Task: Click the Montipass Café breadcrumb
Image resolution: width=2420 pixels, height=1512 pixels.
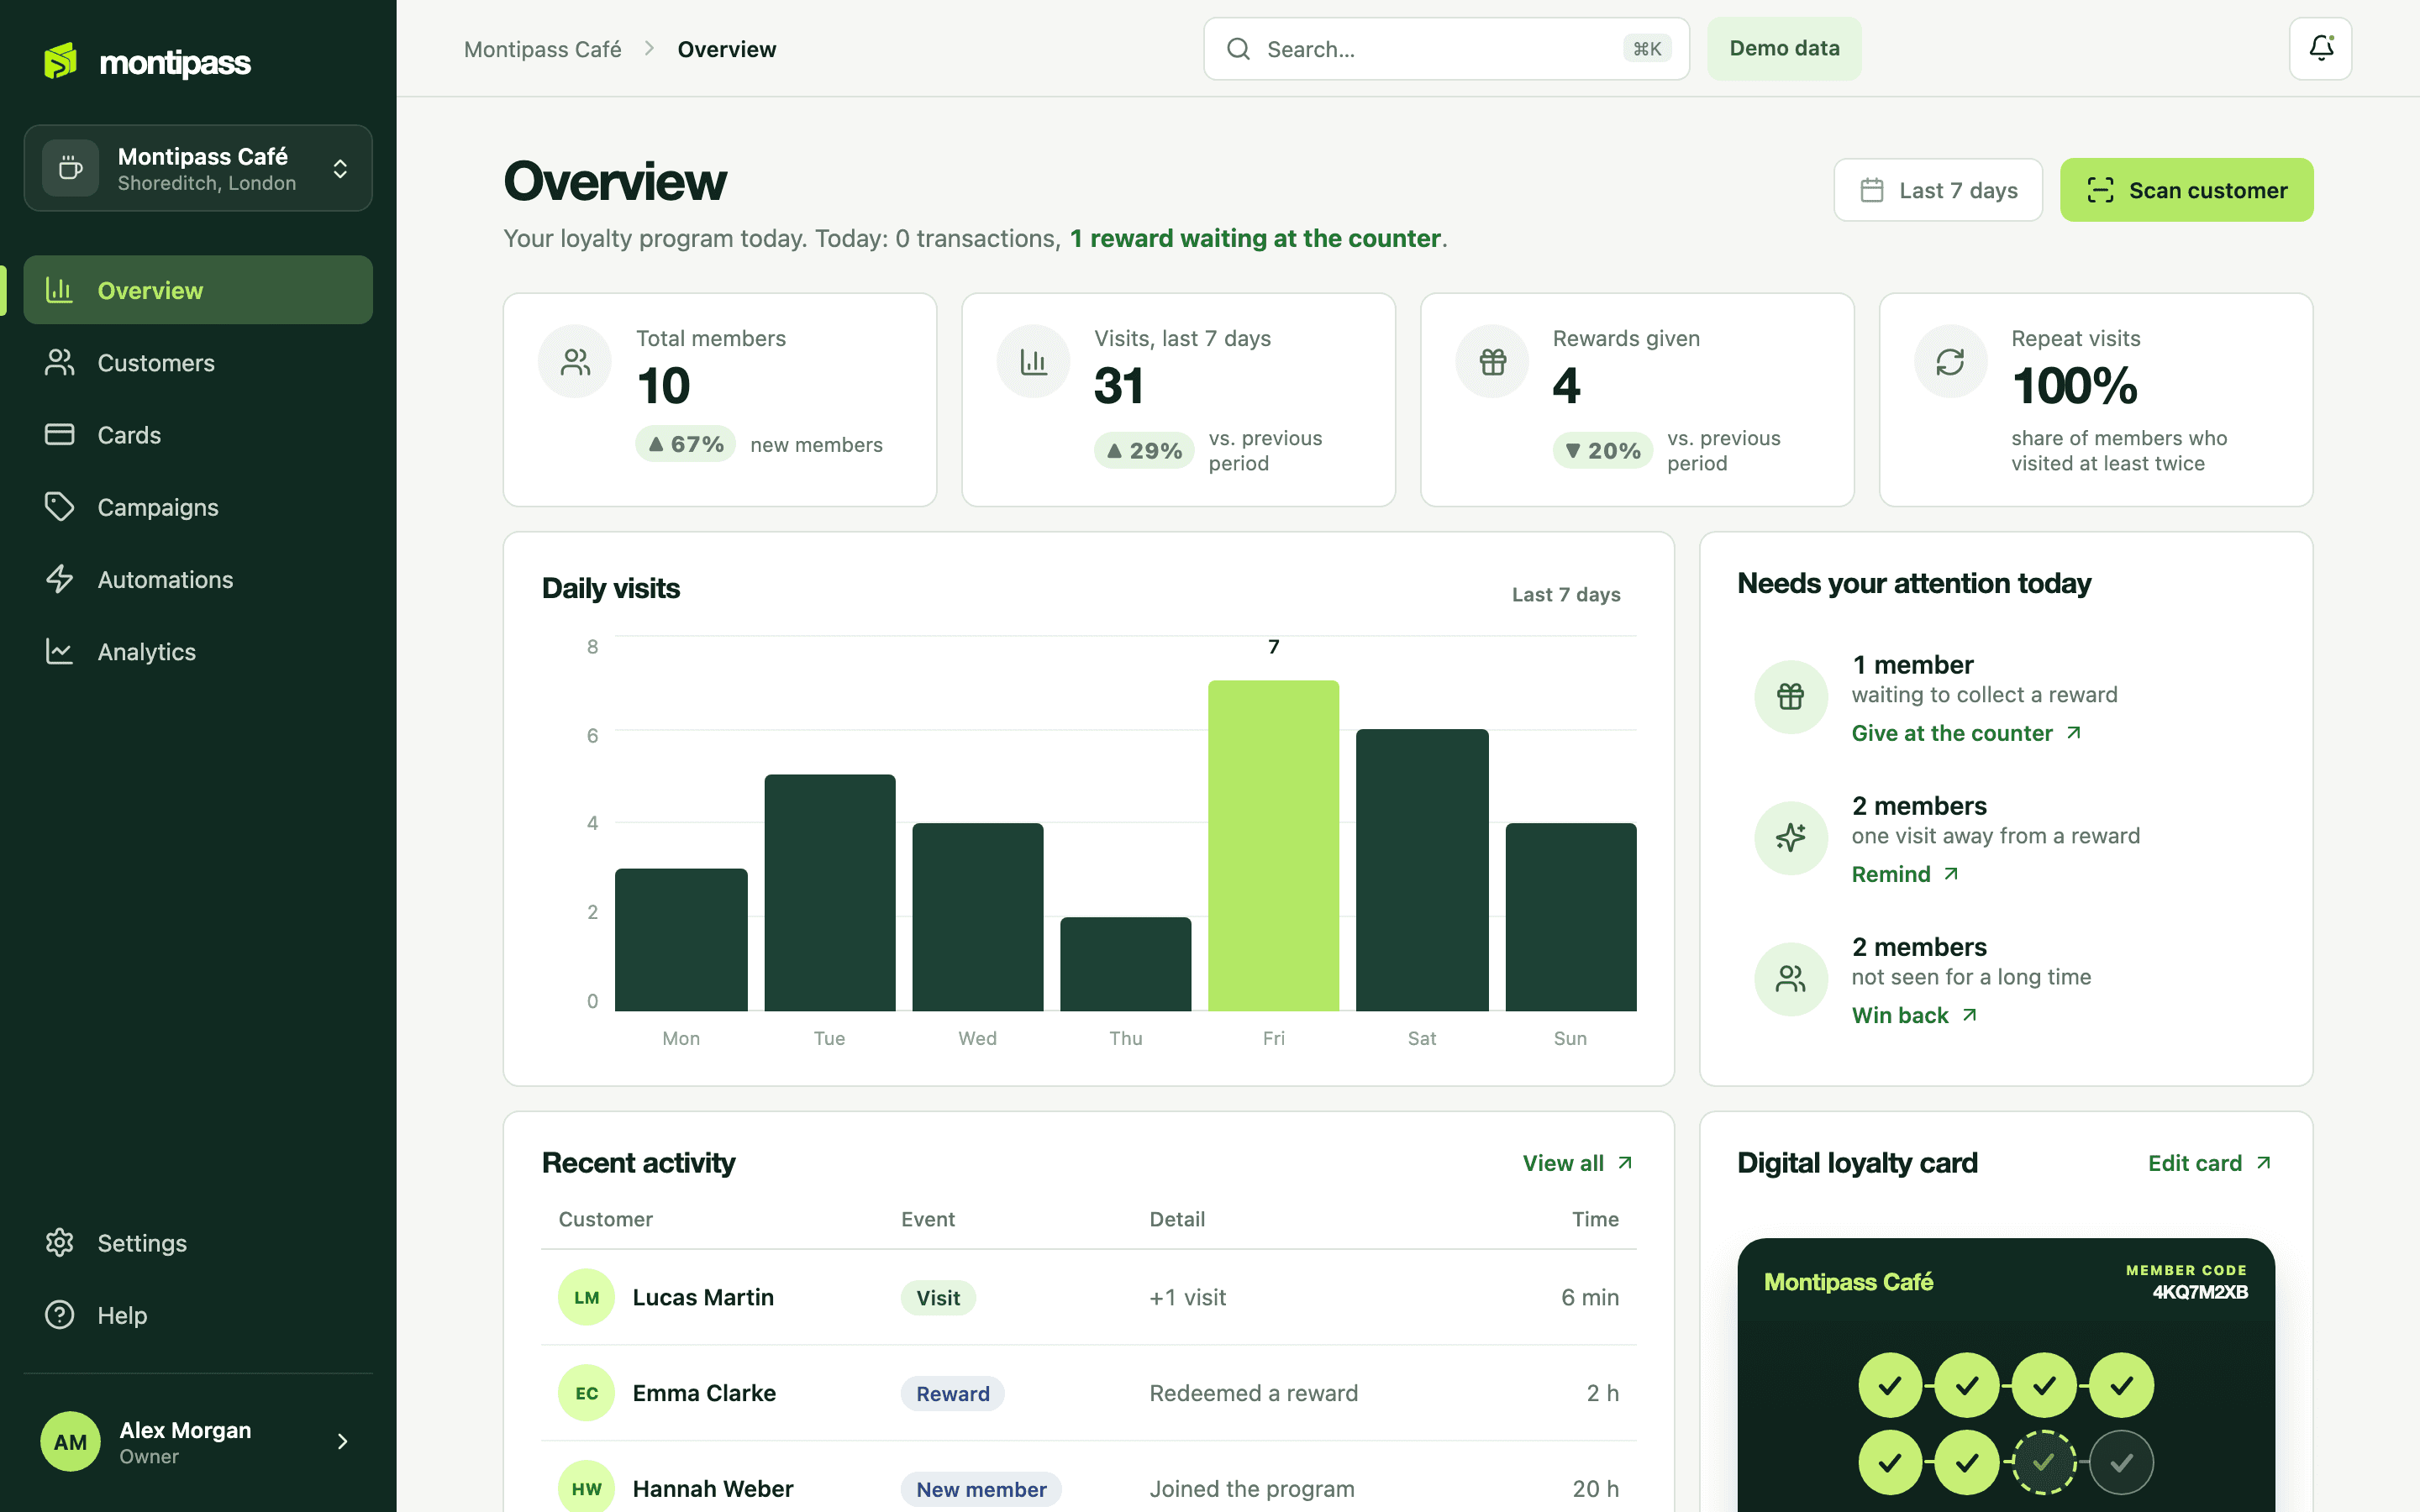Action: coord(542,49)
